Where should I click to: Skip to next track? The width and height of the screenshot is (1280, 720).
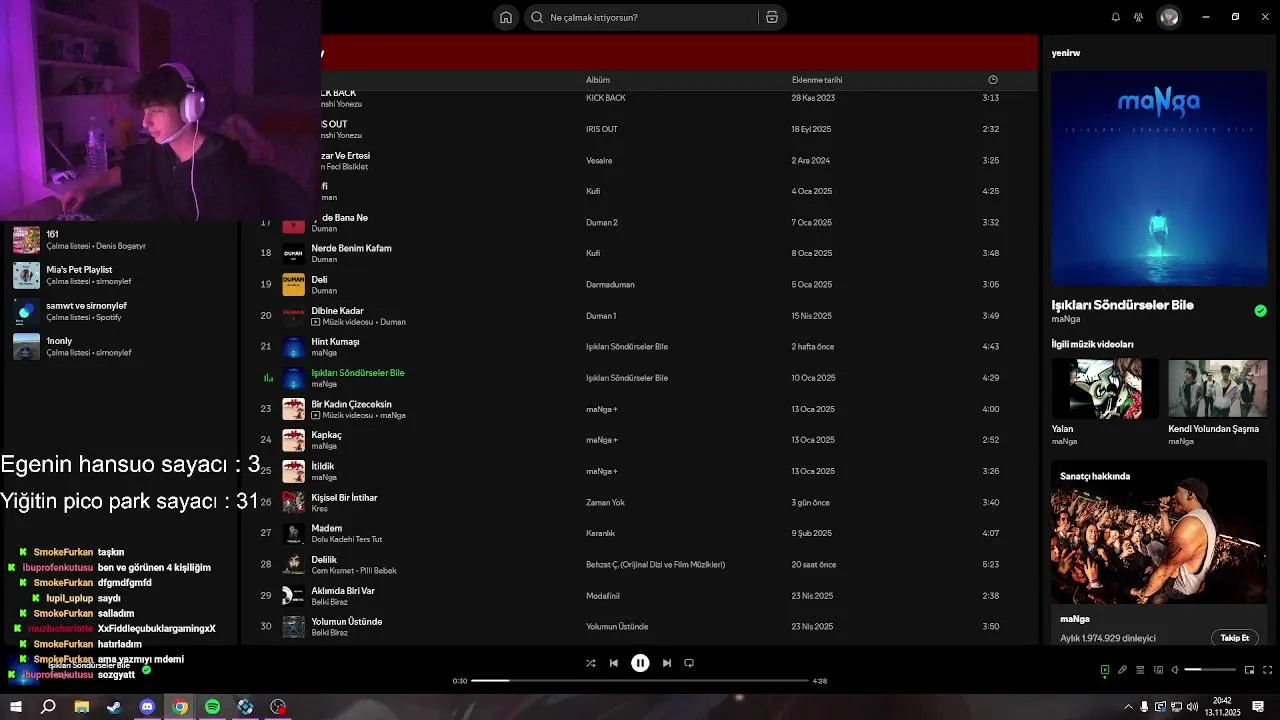(667, 663)
